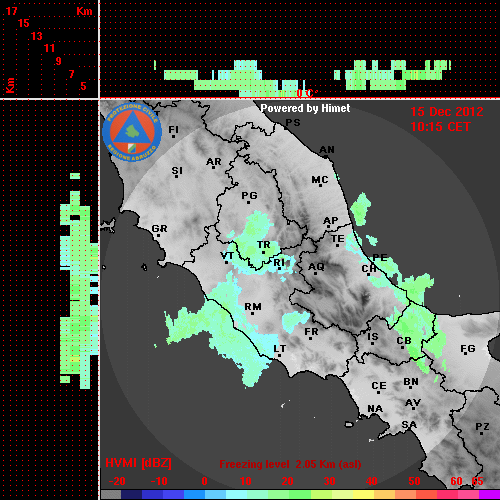The image size is (500, 500).
Task: Click the RI city label
Action: click(279, 263)
